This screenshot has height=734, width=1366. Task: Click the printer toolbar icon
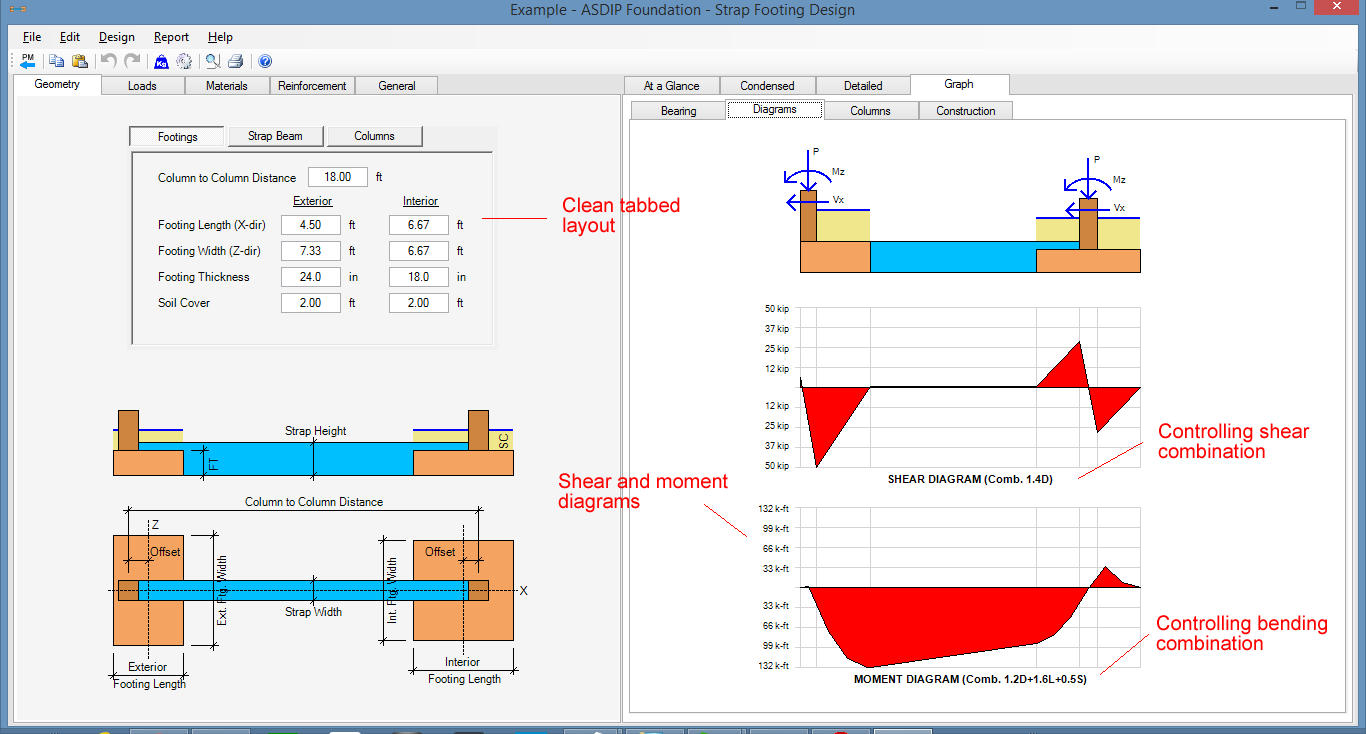[236, 61]
